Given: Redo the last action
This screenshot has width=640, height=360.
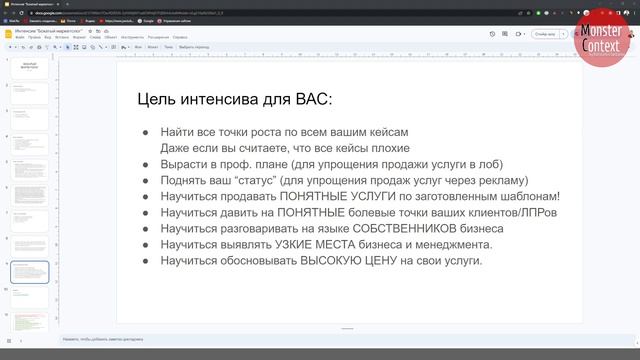Looking at the screenshot, I should (x=31, y=47).
